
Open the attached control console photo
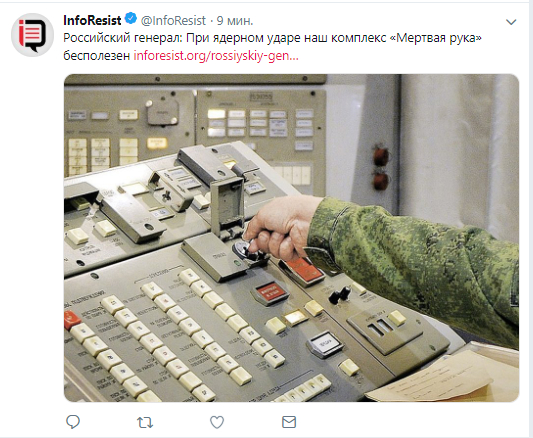point(291,238)
